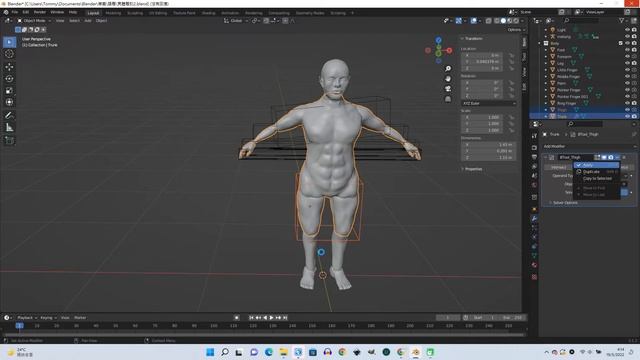Open the Global transform orientation dropdown
Screen dimensions: 640x360
coord(236,20)
